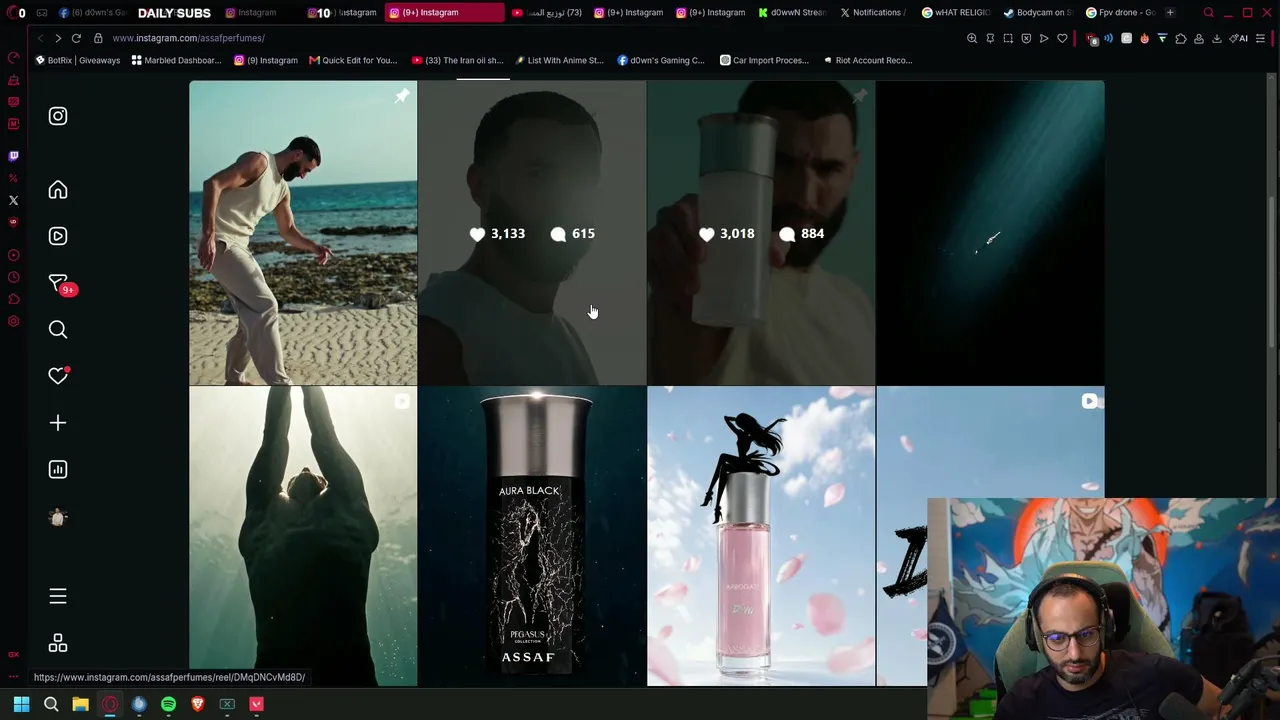
Task: Open Brave browser from the taskbar
Action: click(x=198, y=704)
